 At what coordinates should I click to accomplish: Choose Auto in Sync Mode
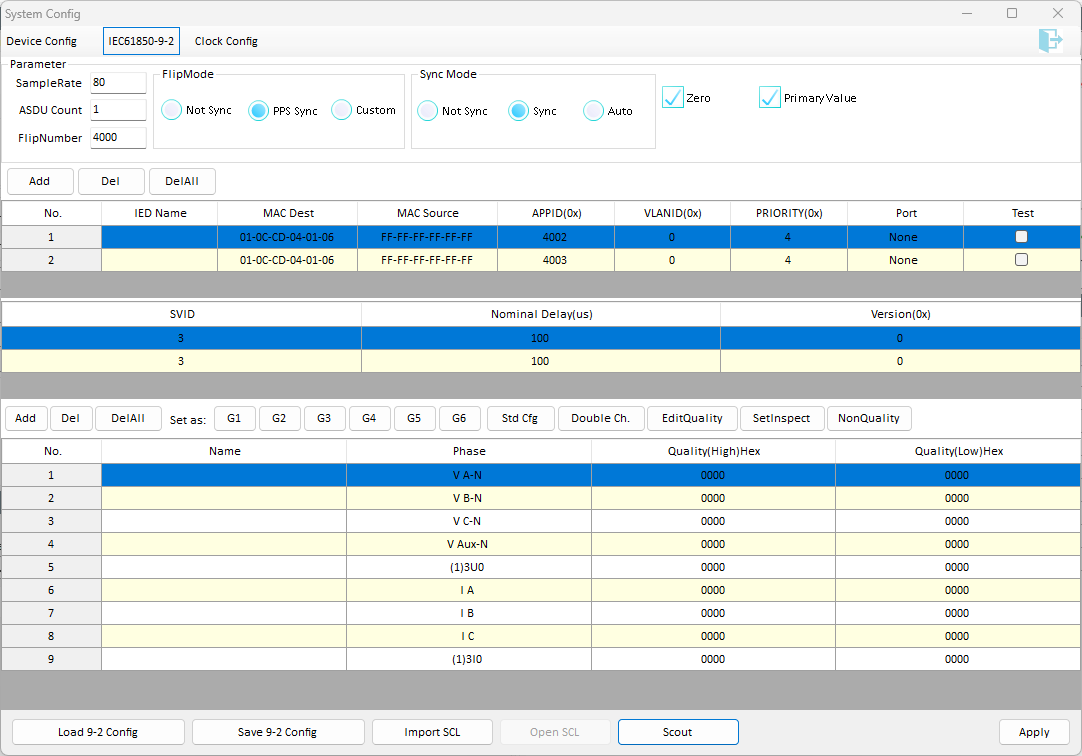(593, 110)
